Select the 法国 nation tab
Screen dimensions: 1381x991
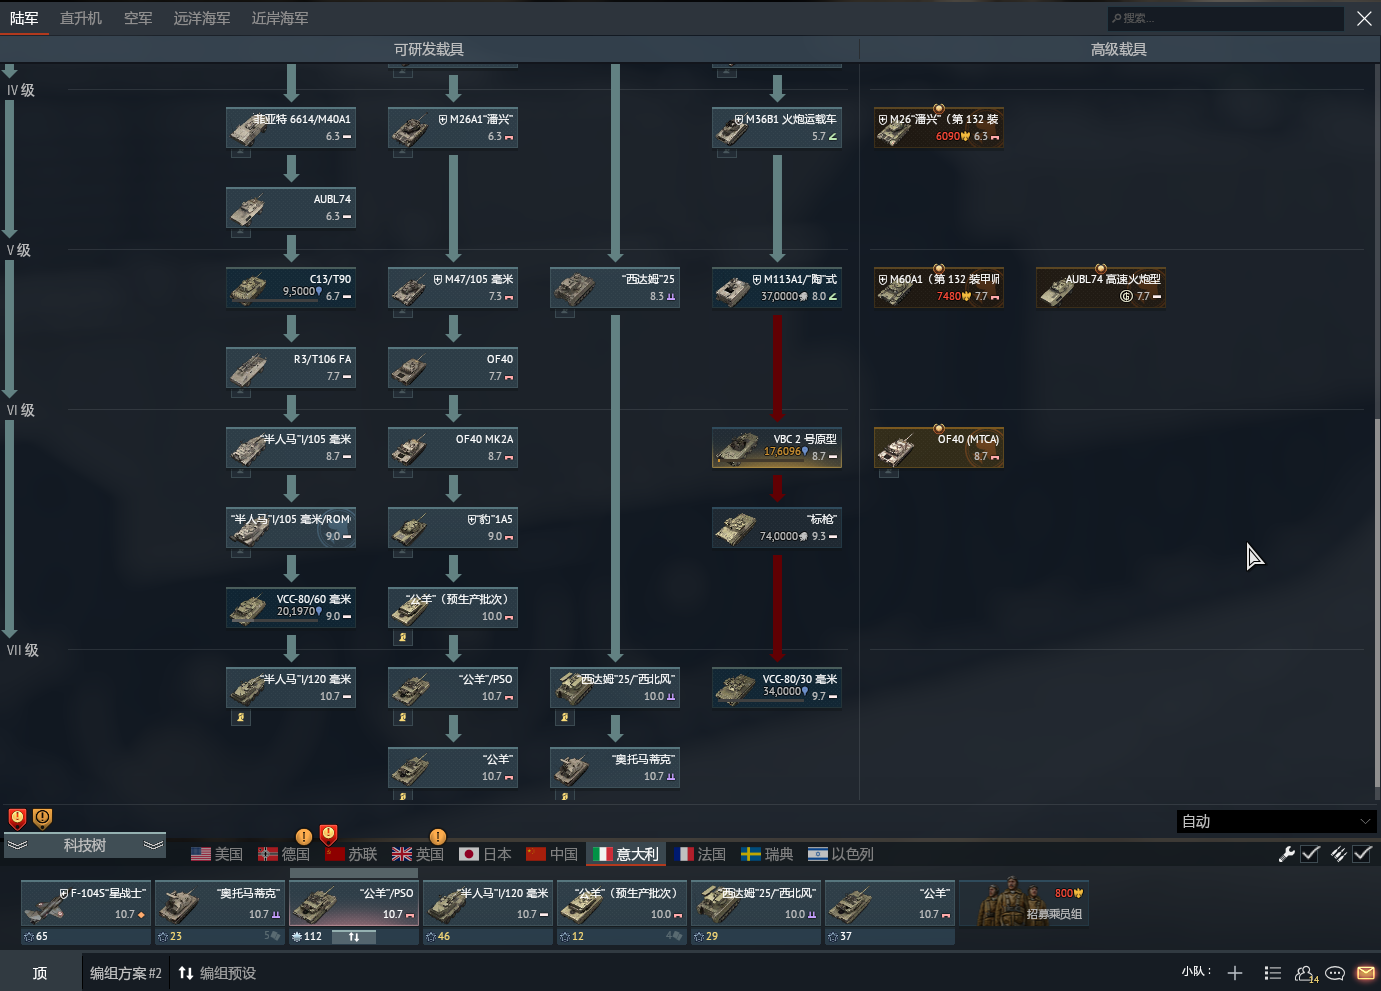(x=700, y=854)
